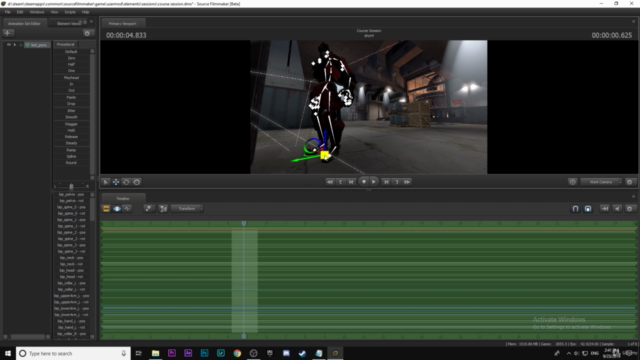
Task: Apply the Zero preset
Action: pos(71,58)
